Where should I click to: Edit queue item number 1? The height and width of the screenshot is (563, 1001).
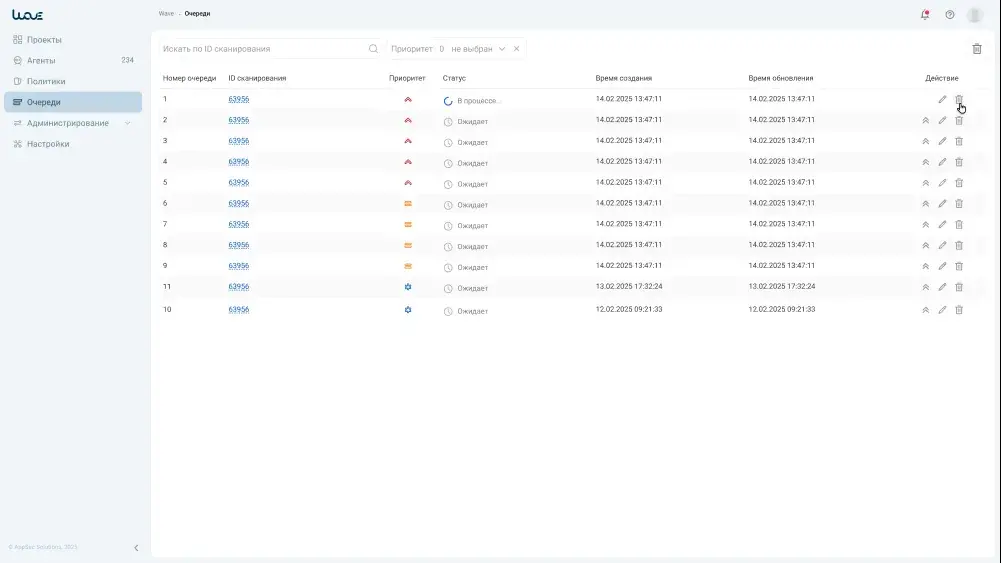point(942,100)
